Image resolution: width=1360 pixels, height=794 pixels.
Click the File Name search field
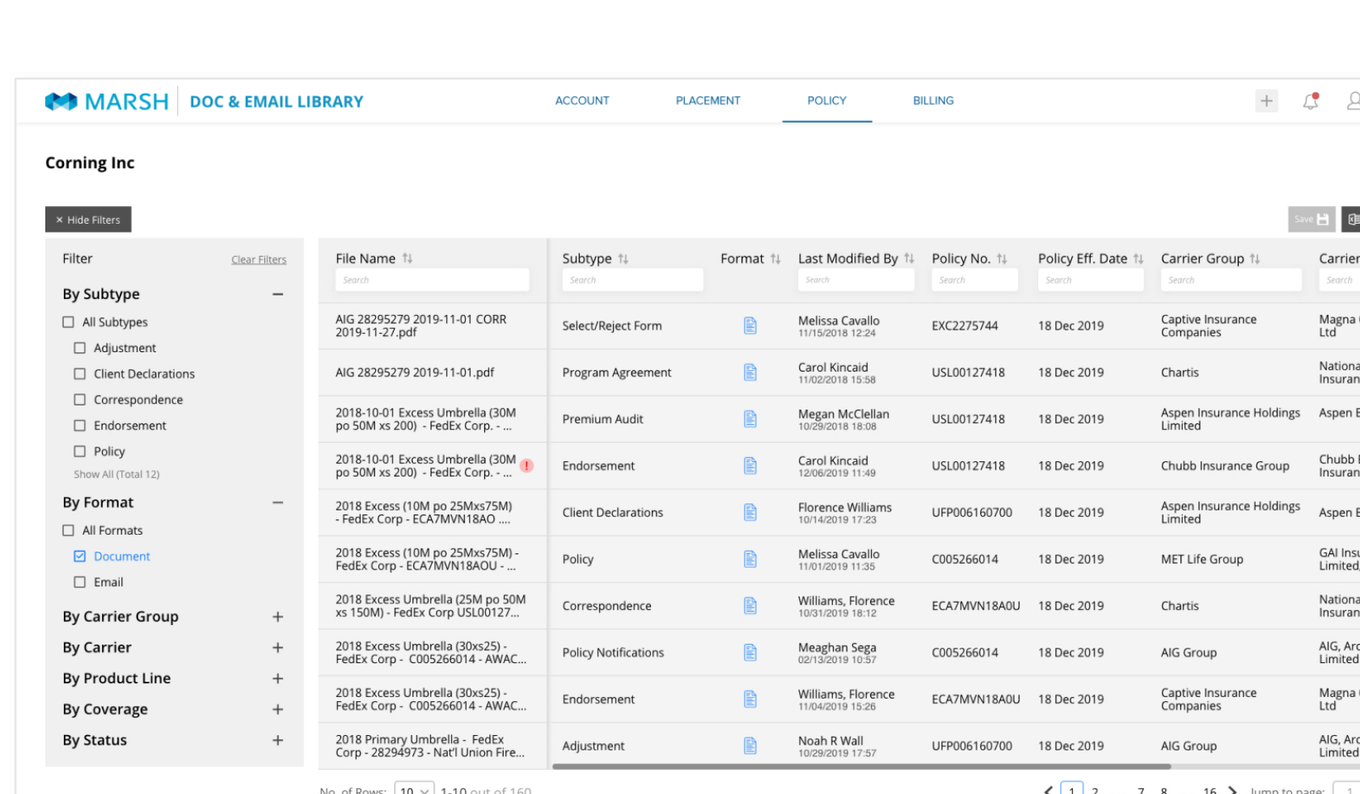[432, 280]
